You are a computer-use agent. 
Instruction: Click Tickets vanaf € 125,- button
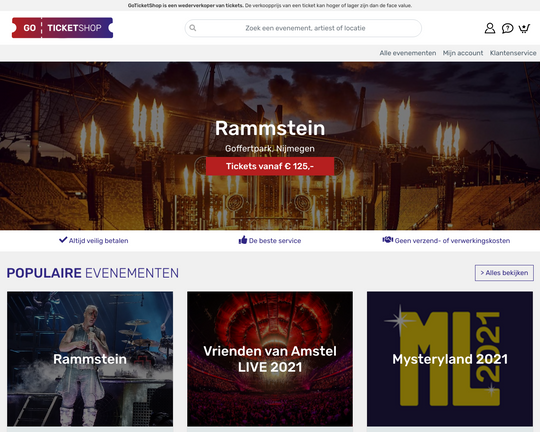pyautogui.click(x=270, y=166)
